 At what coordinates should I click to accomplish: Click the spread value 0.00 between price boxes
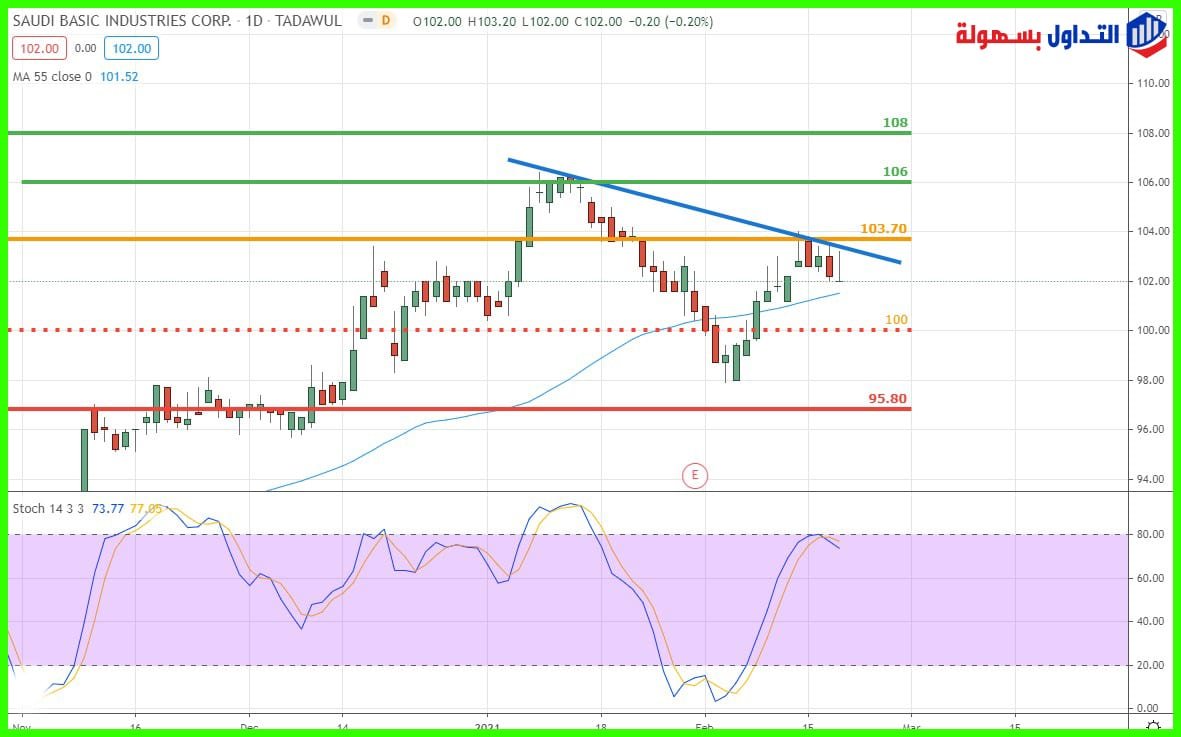pyautogui.click(x=86, y=49)
